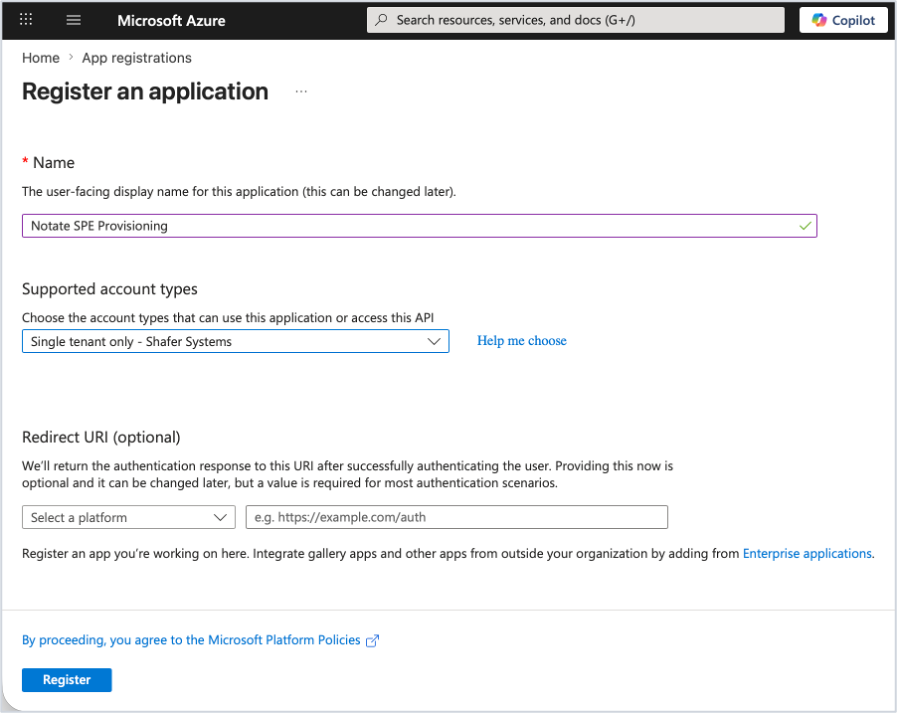Image resolution: width=898 pixels, height=714 pixels.
Task: Open the Azure apps grid launcher
Action: [x=26, y=20]
